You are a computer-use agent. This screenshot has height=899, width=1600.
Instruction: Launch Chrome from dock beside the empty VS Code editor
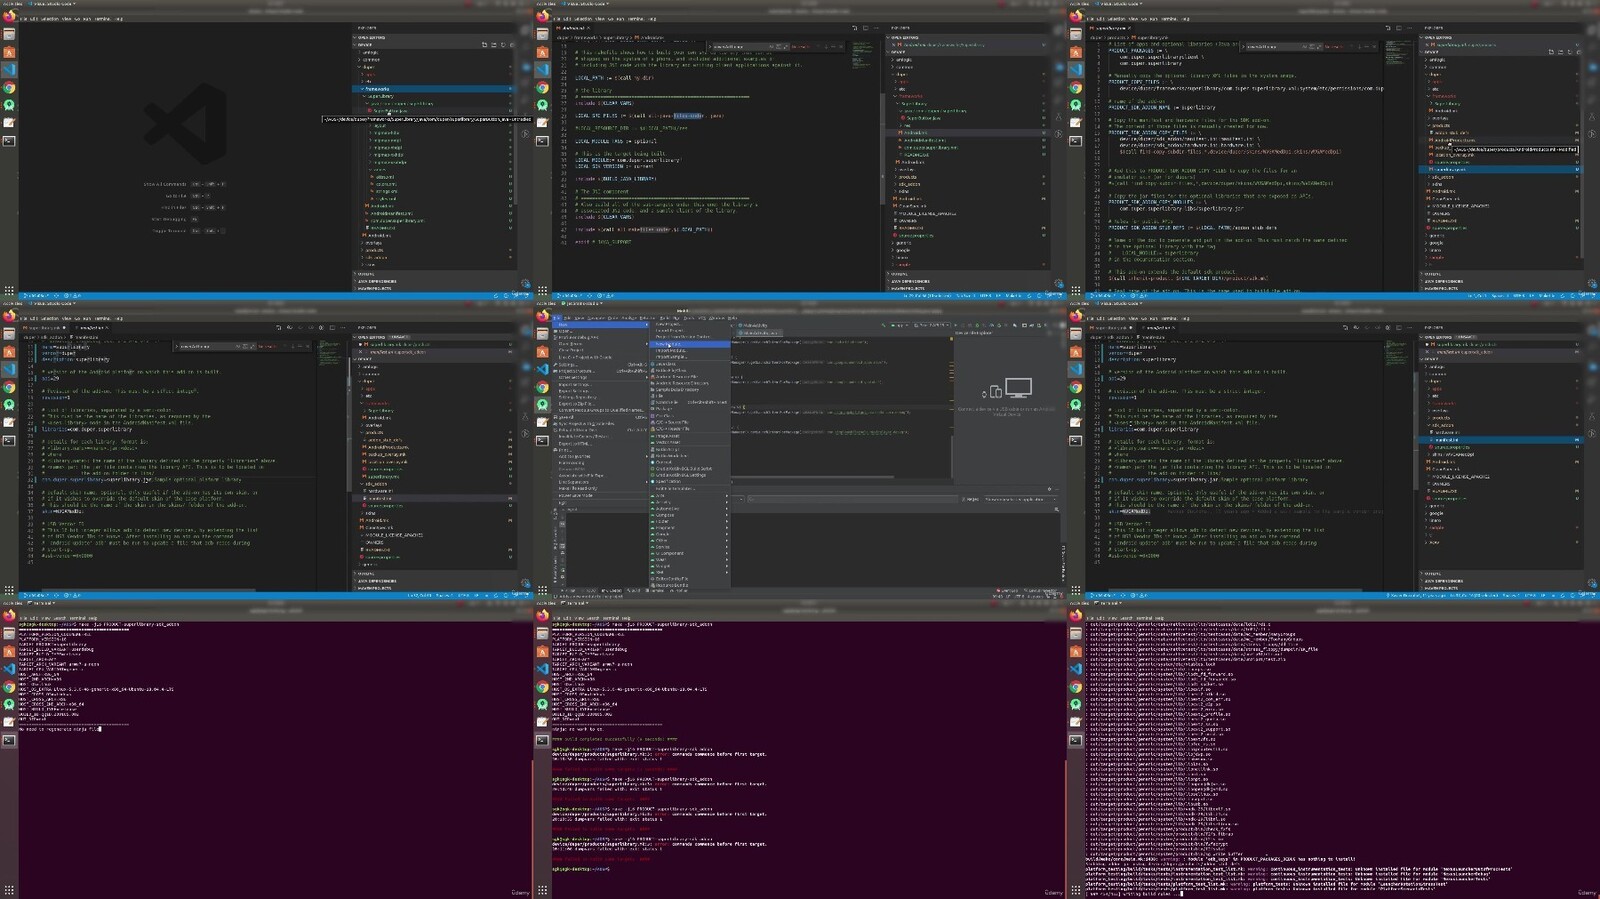[9, 88]
